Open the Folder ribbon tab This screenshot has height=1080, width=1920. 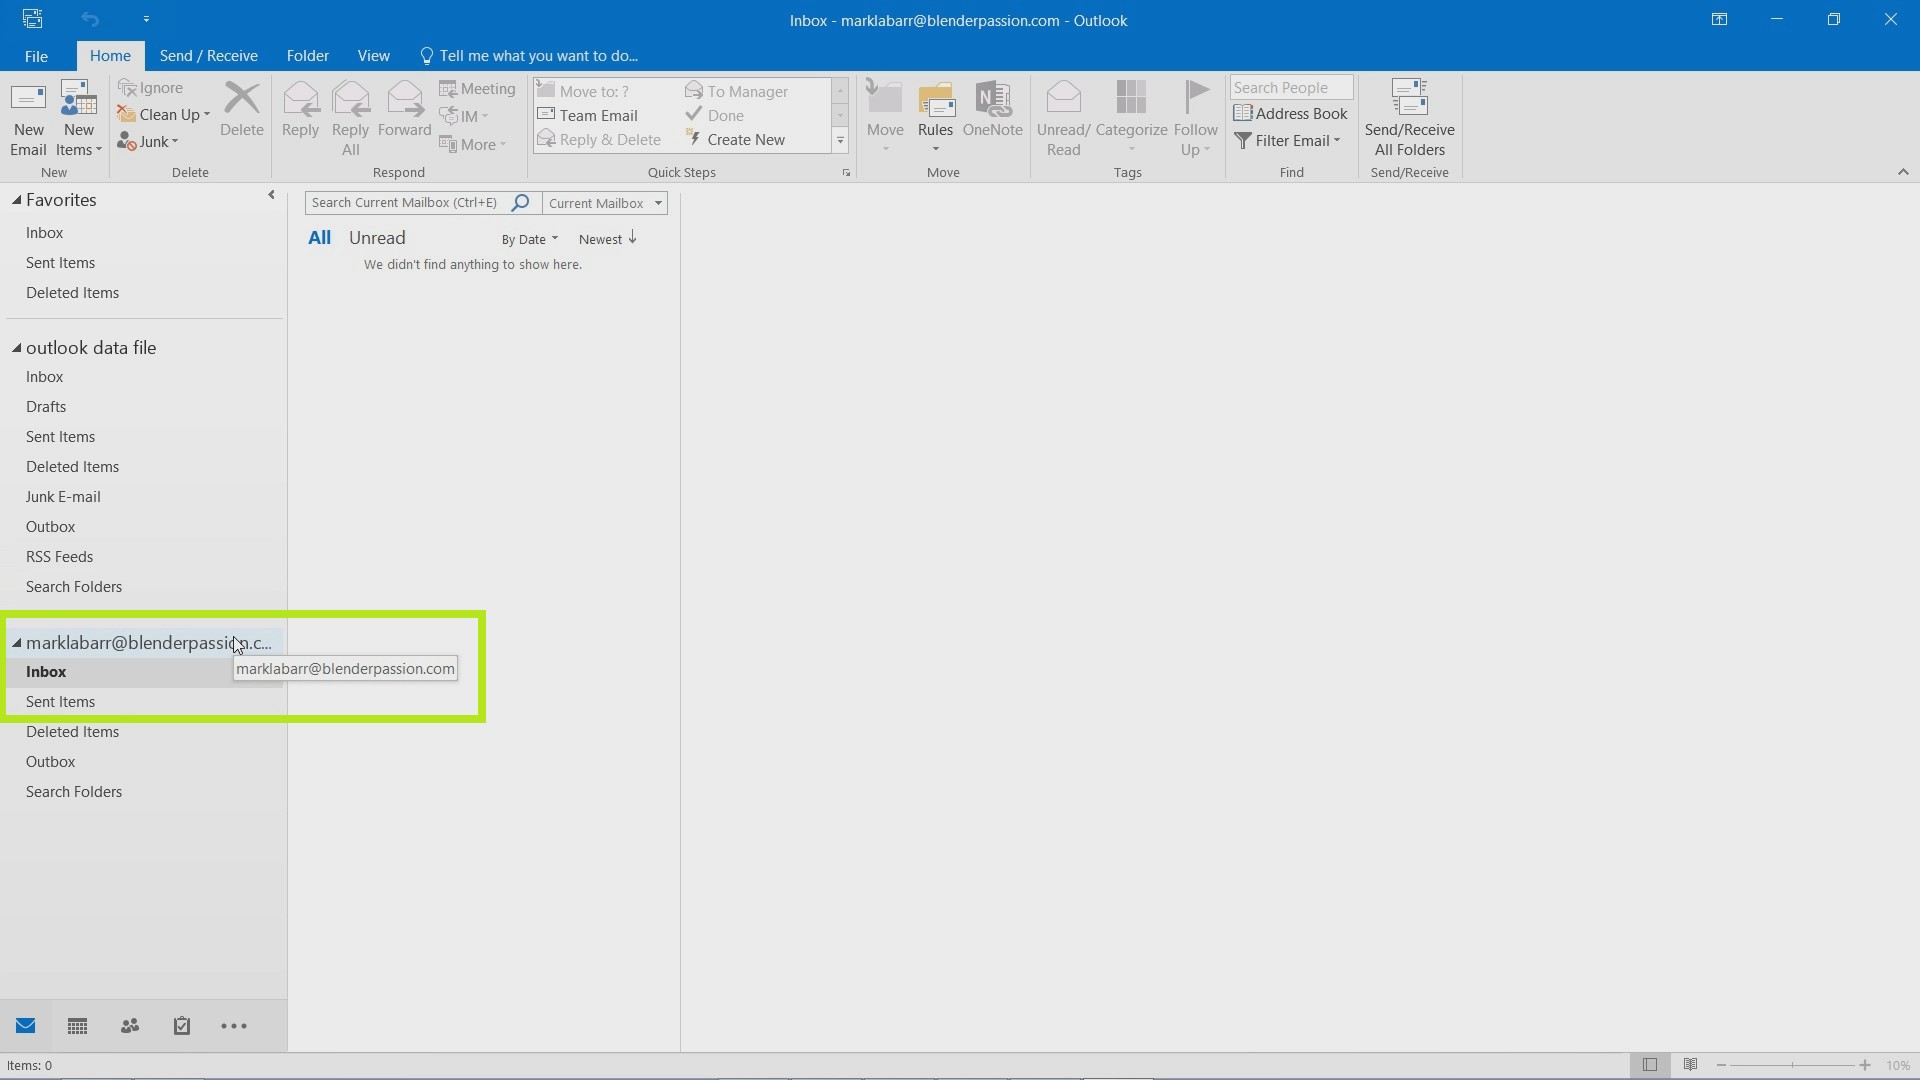(308, 56)
